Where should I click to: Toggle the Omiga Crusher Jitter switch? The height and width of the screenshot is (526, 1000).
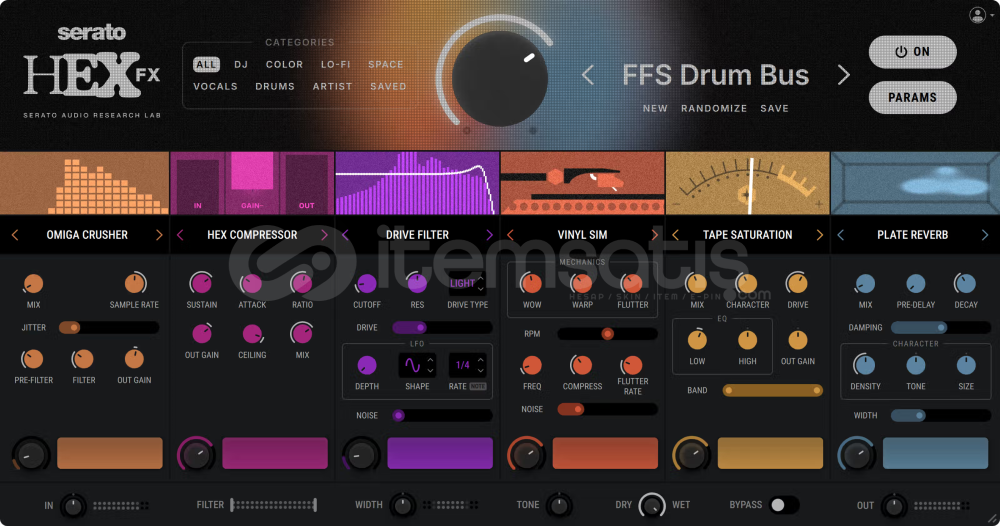[70, 327]
